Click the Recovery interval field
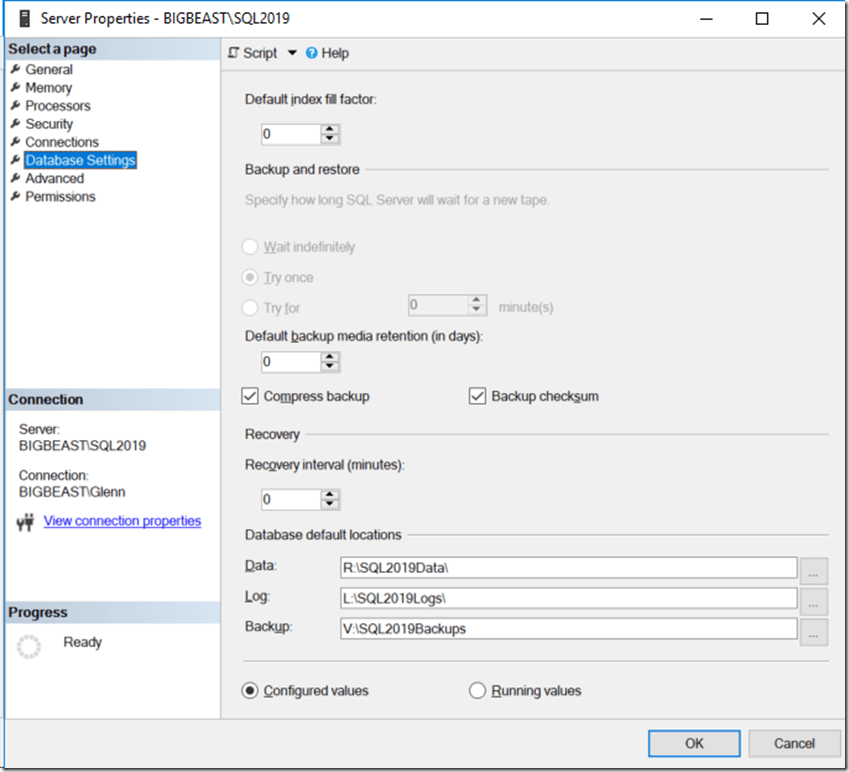The width and height of the screenshot is (849, 772). point(291,500)
